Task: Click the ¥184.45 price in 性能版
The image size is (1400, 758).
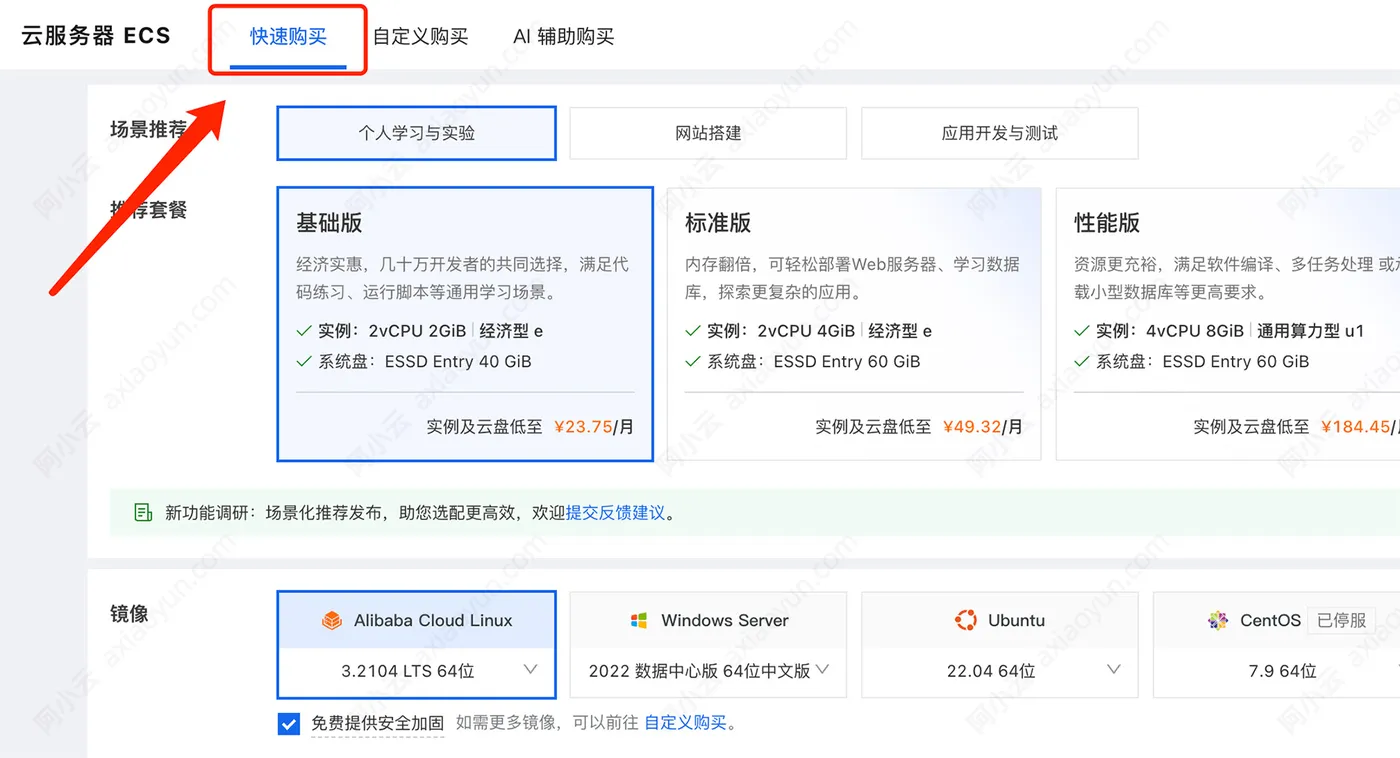Action: tap(1355, 427)
